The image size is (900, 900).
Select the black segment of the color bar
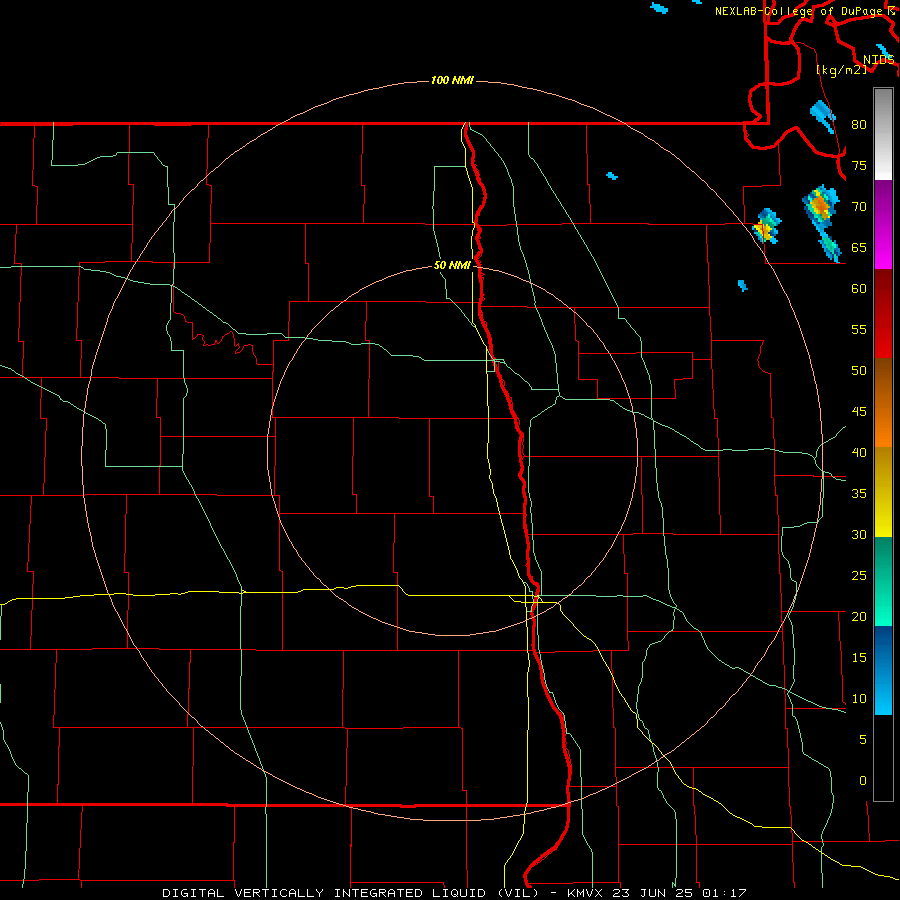(883, 758)
